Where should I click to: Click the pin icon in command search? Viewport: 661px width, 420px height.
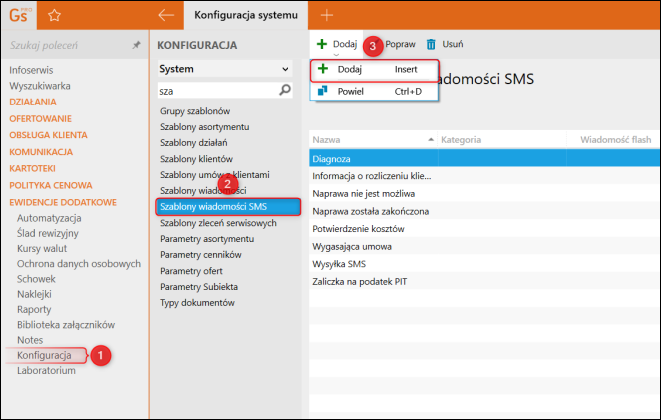pyautogui.click(x=136, y=46)
